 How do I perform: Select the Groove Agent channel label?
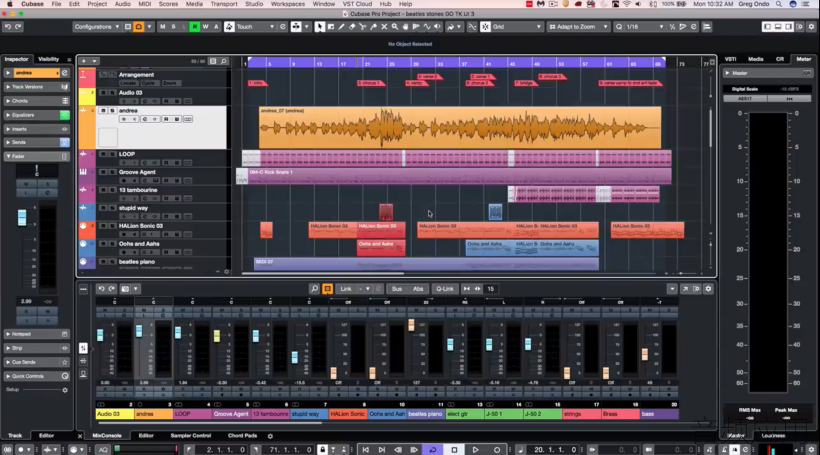point(231,414)
